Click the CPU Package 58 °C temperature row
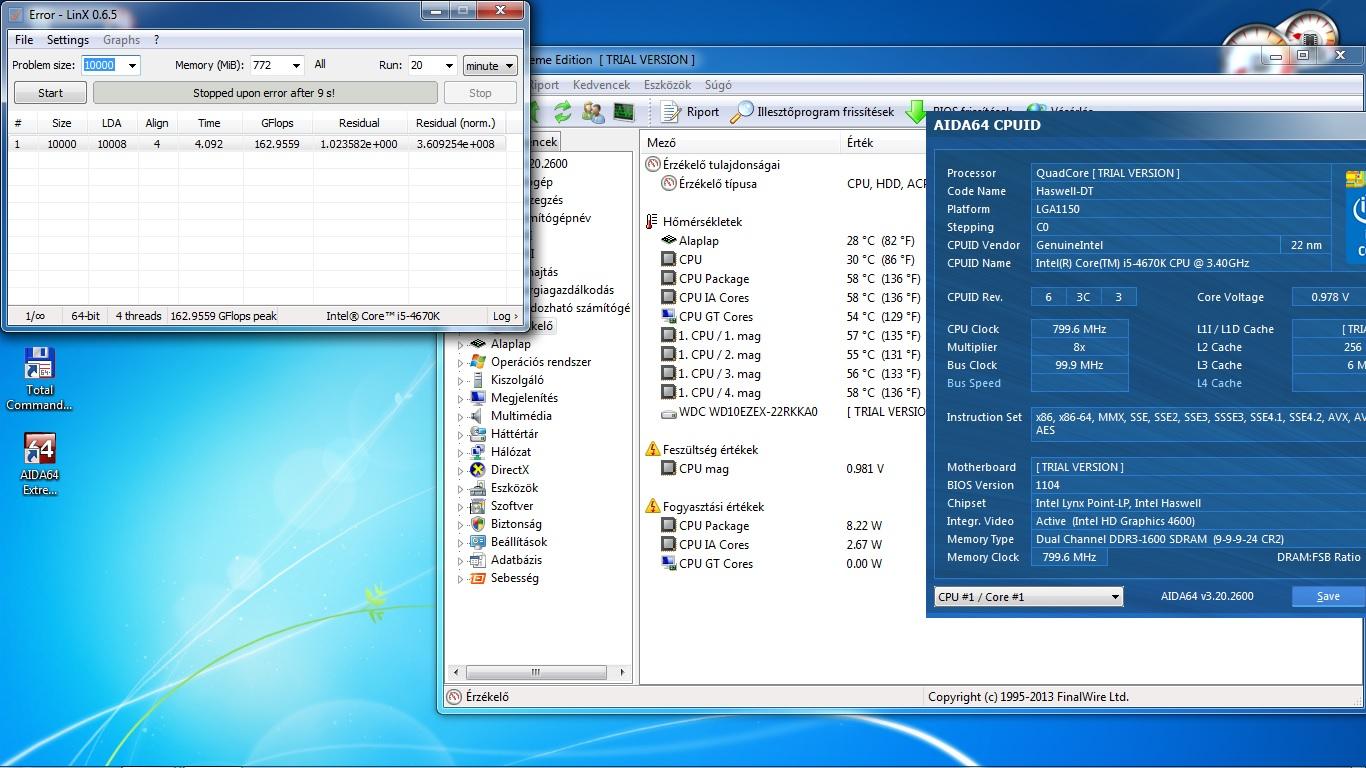1366x768 pixels. 785,279
